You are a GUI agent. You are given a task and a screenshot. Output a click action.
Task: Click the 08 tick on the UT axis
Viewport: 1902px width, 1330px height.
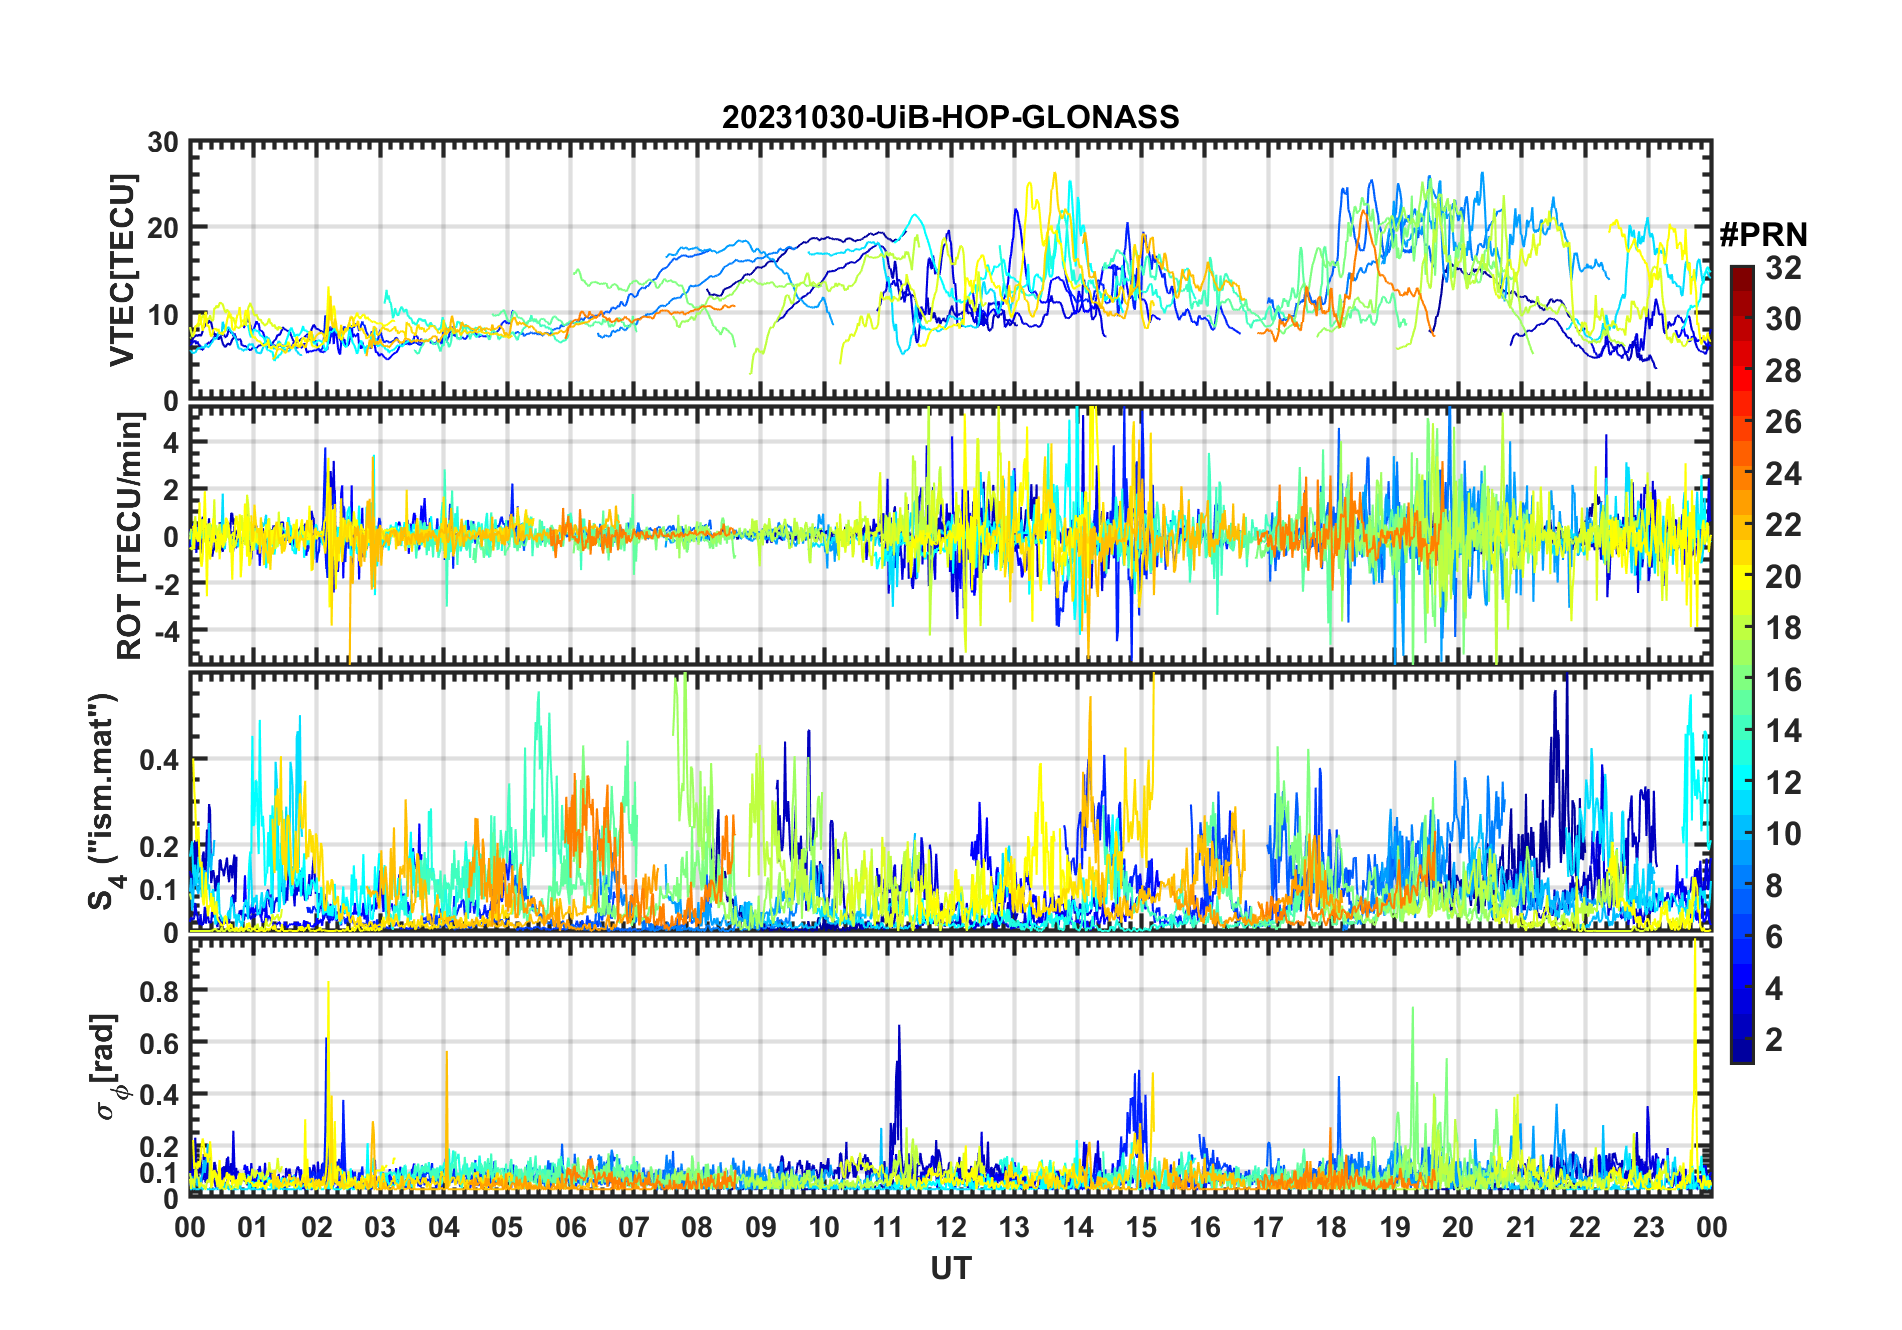(x=697, y=1227)
